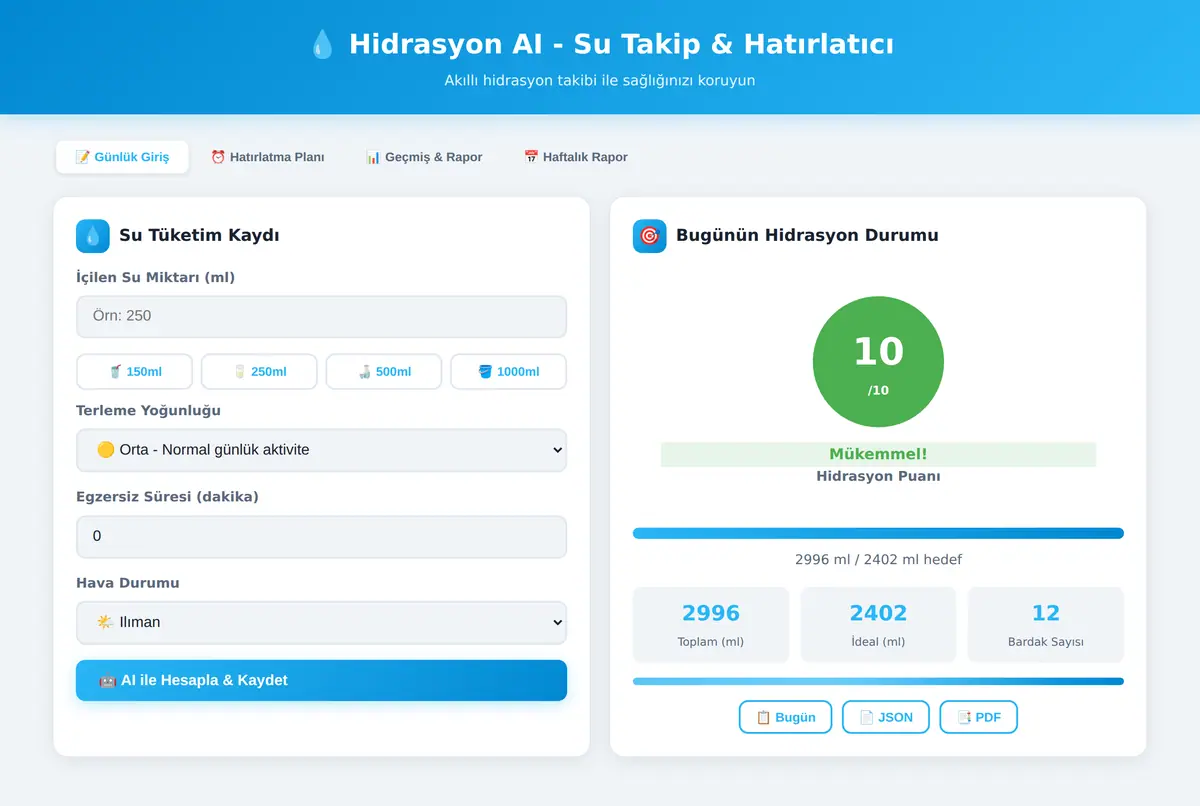Viewport: 1200px width, 806px height.
Task: Select the 500ml bottle preset
Action: (384, 372)
